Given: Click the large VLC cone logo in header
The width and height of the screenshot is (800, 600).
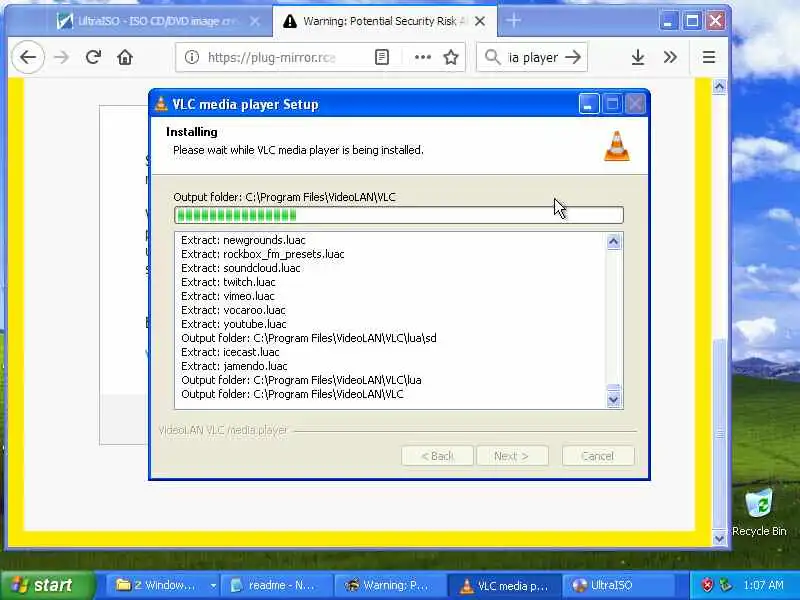Looking at the screenshot, I should tap(617, 146).
